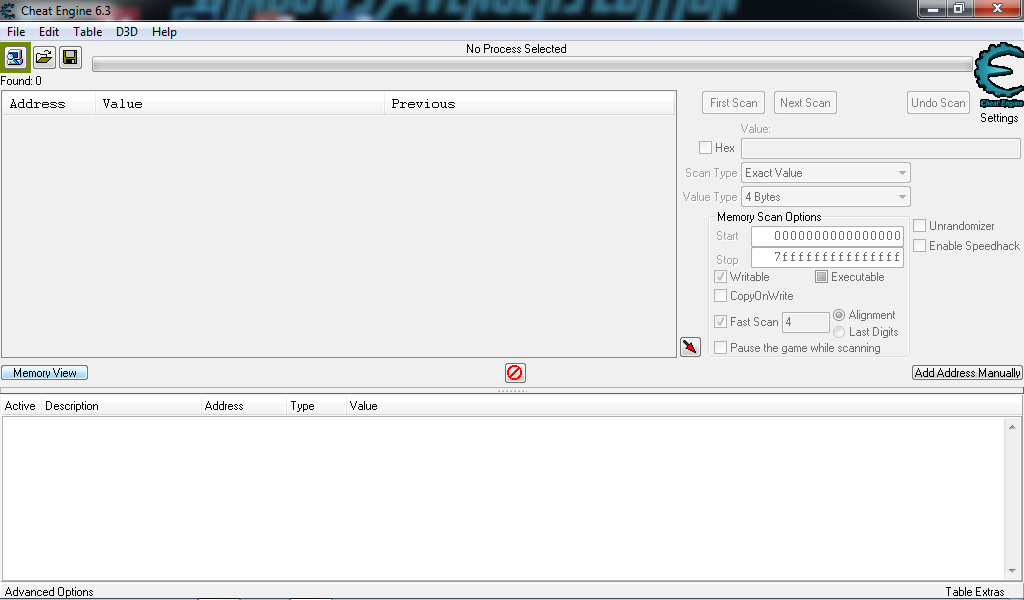This screenshot has height=600, width=1024.
Task: Toggle the Hex checkbox
Action: [705, 148]
